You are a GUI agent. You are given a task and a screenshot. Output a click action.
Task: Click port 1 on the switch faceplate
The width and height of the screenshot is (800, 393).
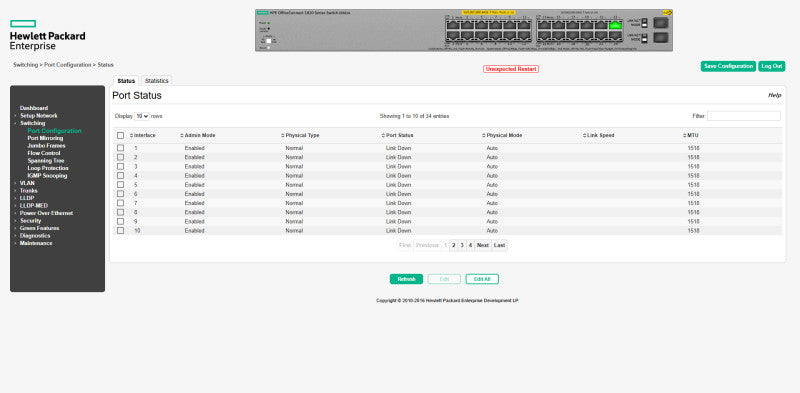click(453, 26)
